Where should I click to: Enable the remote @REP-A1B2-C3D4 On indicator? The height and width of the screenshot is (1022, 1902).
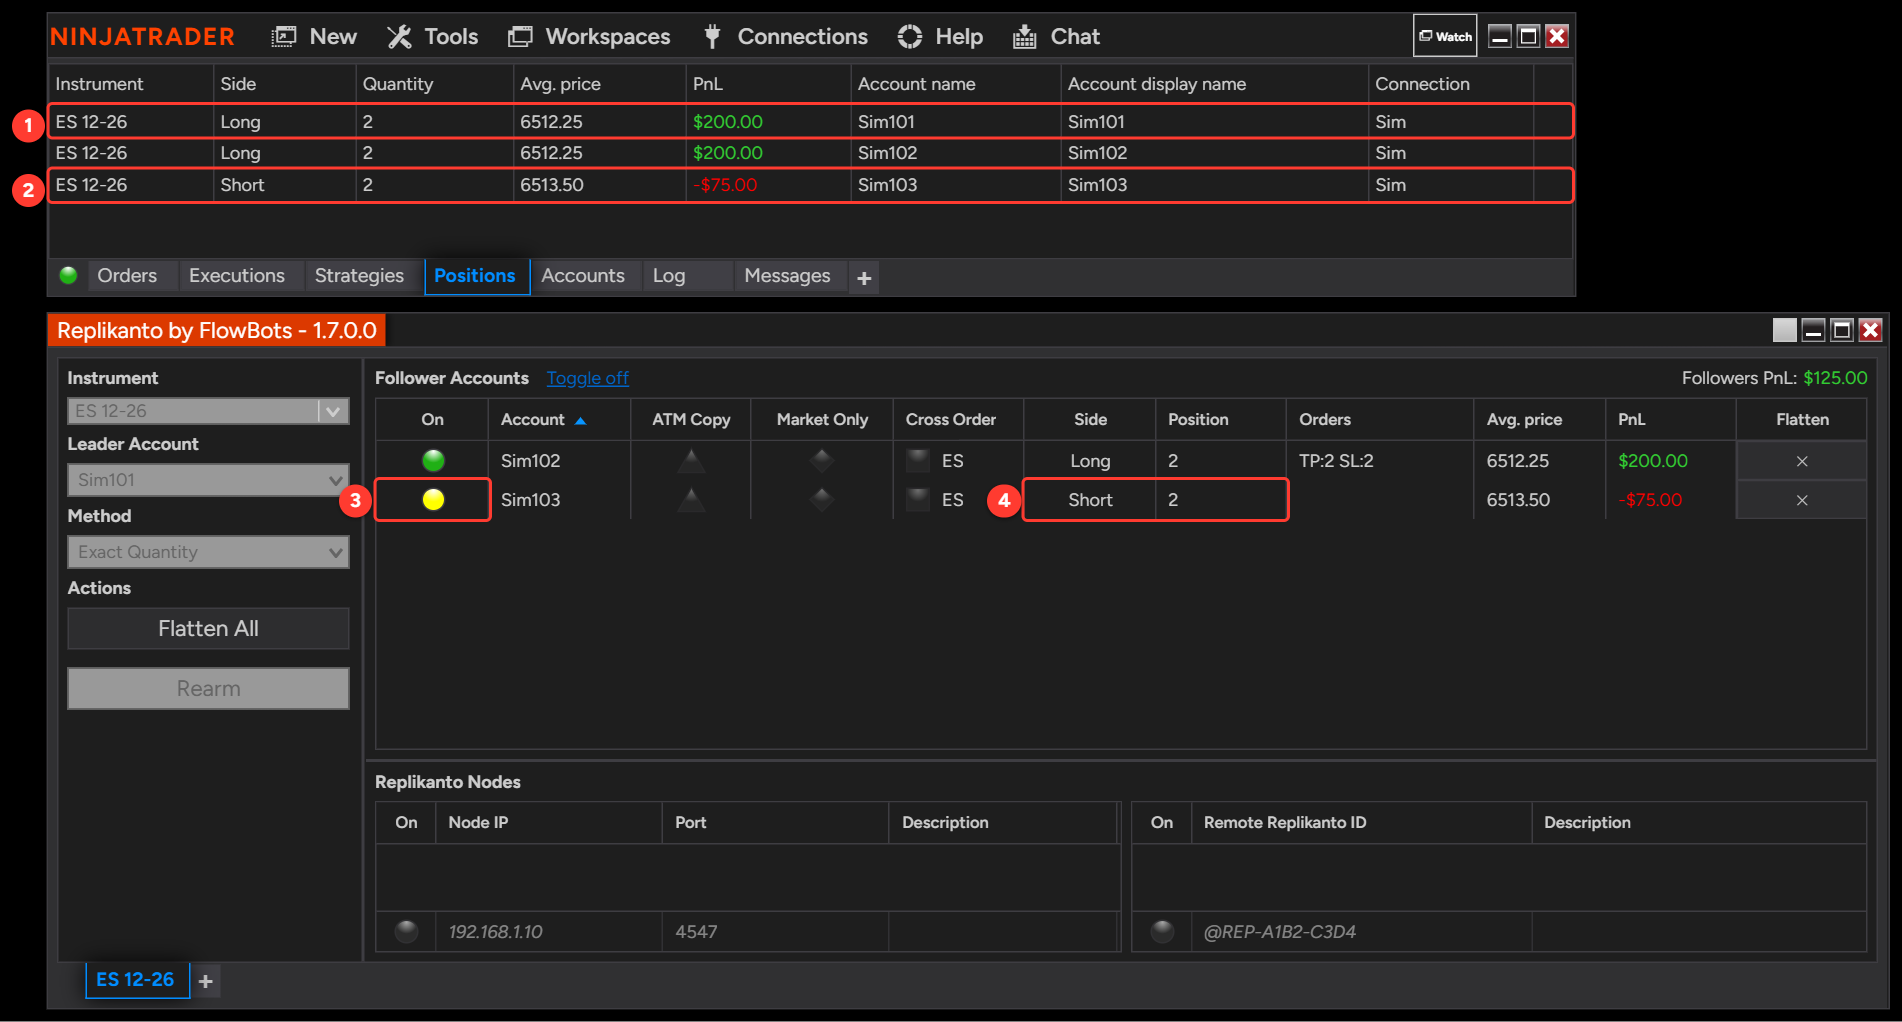(x=1162, y=931)
